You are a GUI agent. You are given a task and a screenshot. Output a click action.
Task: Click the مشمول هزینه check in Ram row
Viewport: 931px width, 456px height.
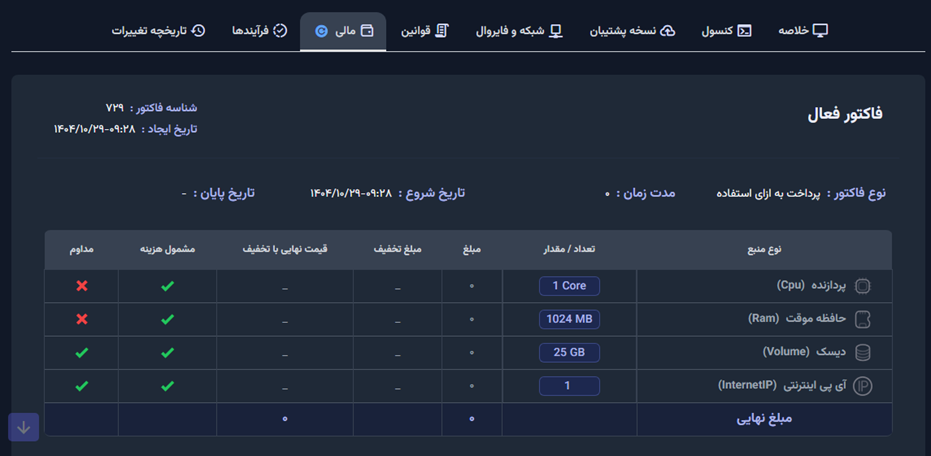(167, 319)
